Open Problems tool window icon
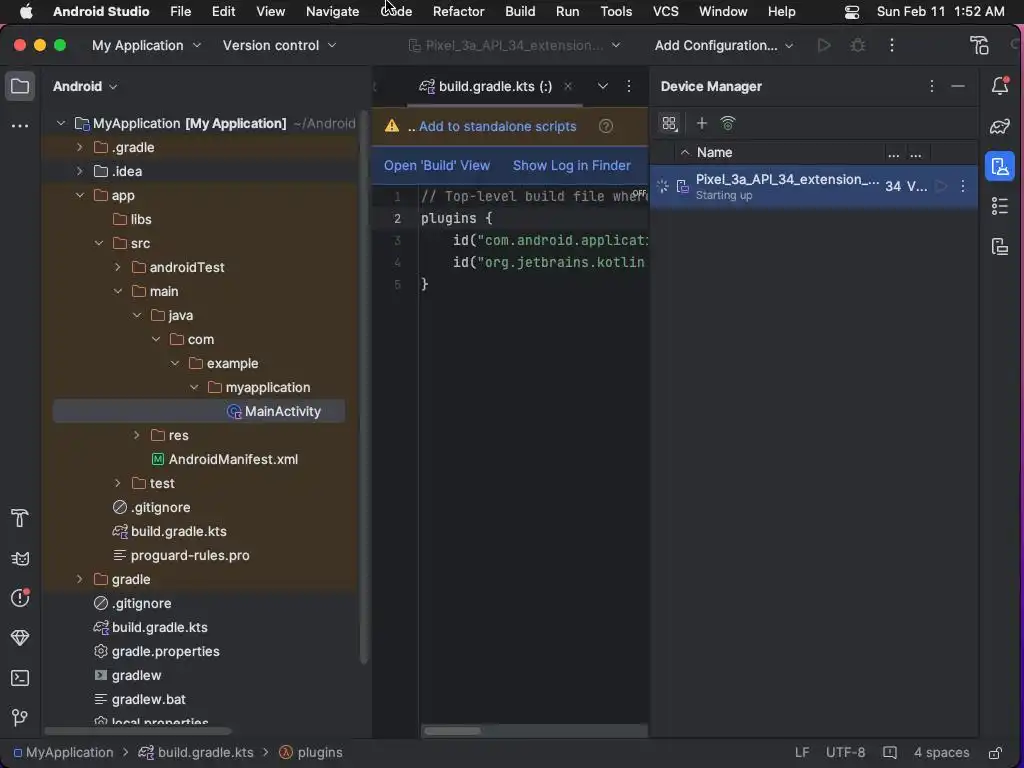1024x768 pixels. tap(20, 598)
